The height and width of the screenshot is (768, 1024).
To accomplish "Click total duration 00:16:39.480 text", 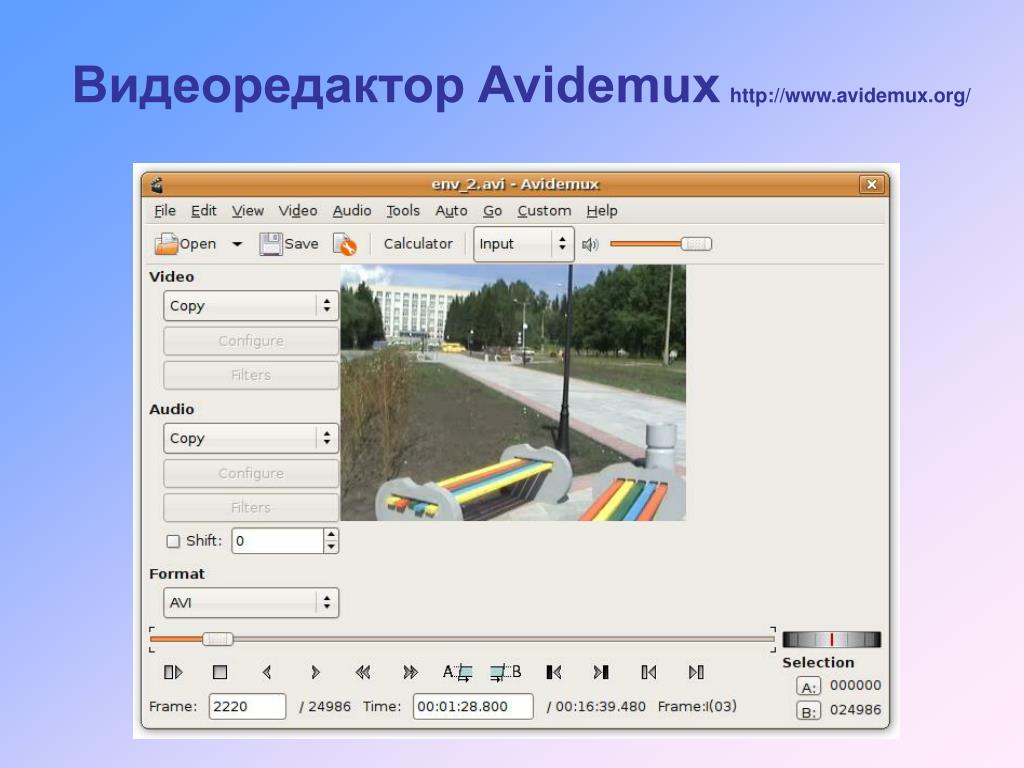I will coord(600,707).
